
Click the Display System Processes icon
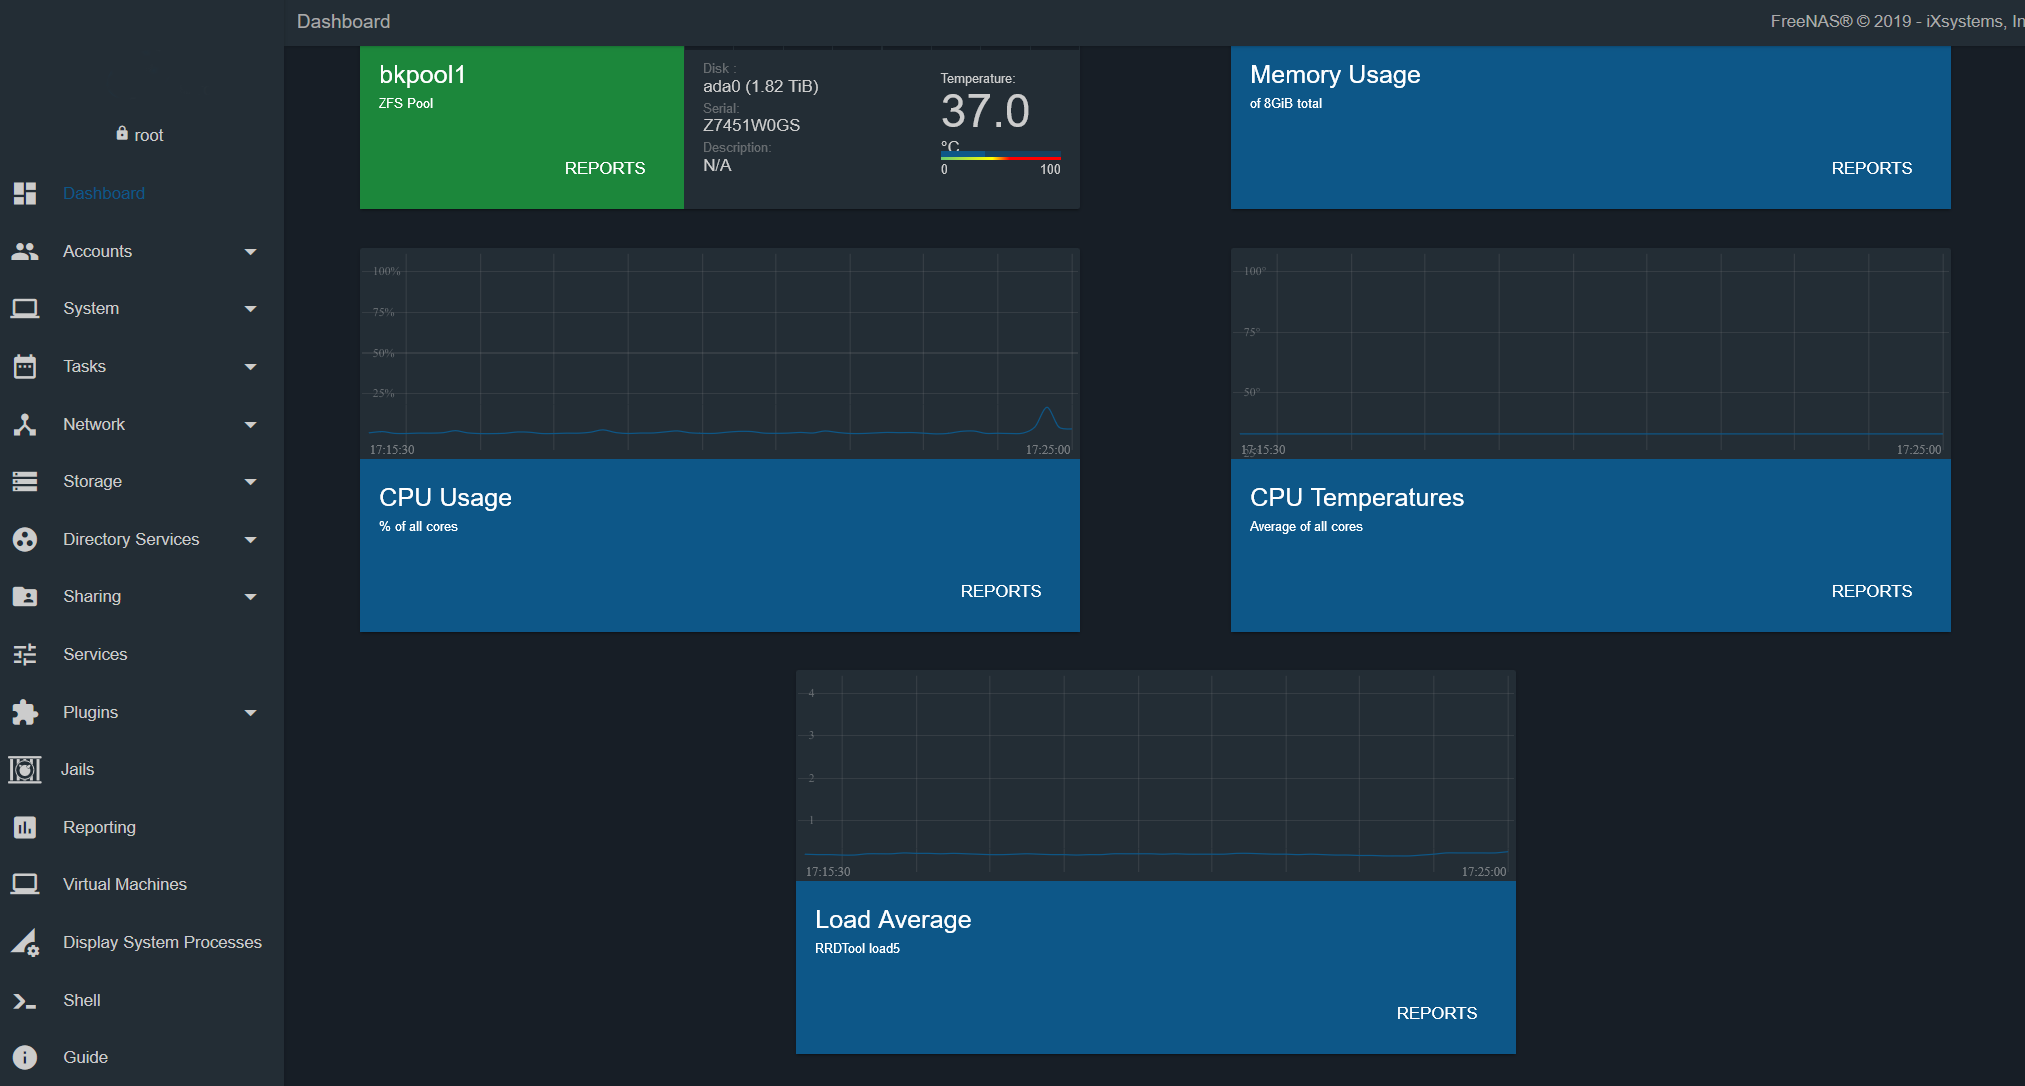coord(25,942)
